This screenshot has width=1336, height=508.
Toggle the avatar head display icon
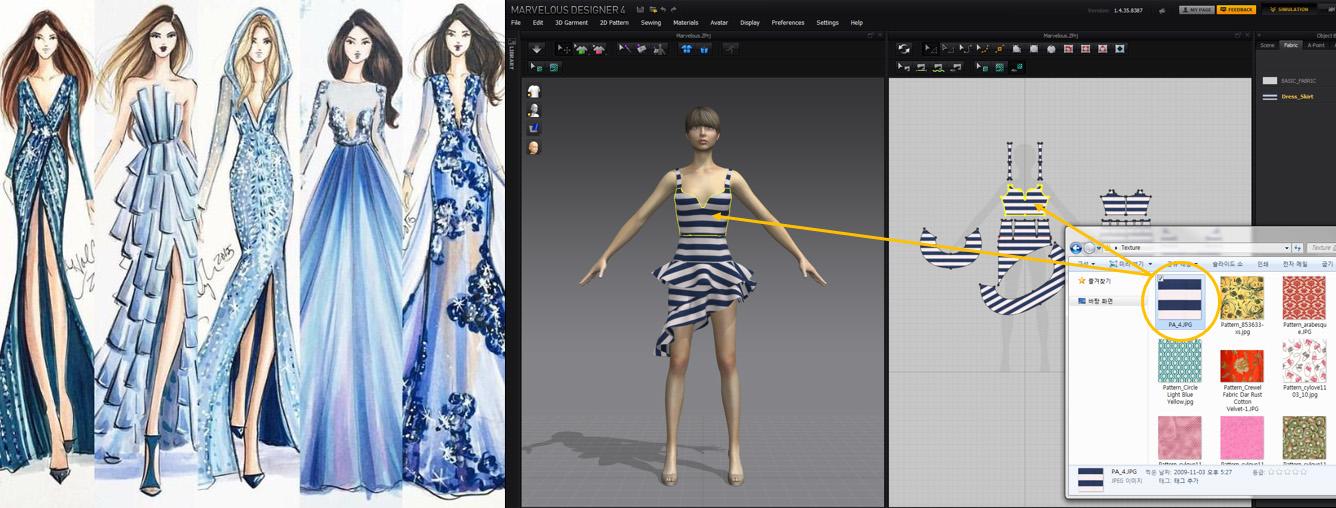point(534,147)
